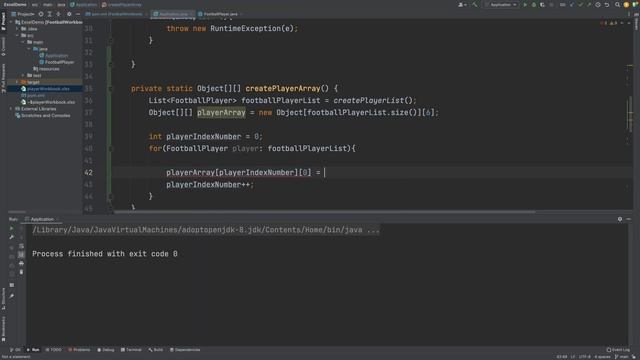Screen dimensions: 640x360
Task: Open Project panel settings gear
Action: coord(69,14)
